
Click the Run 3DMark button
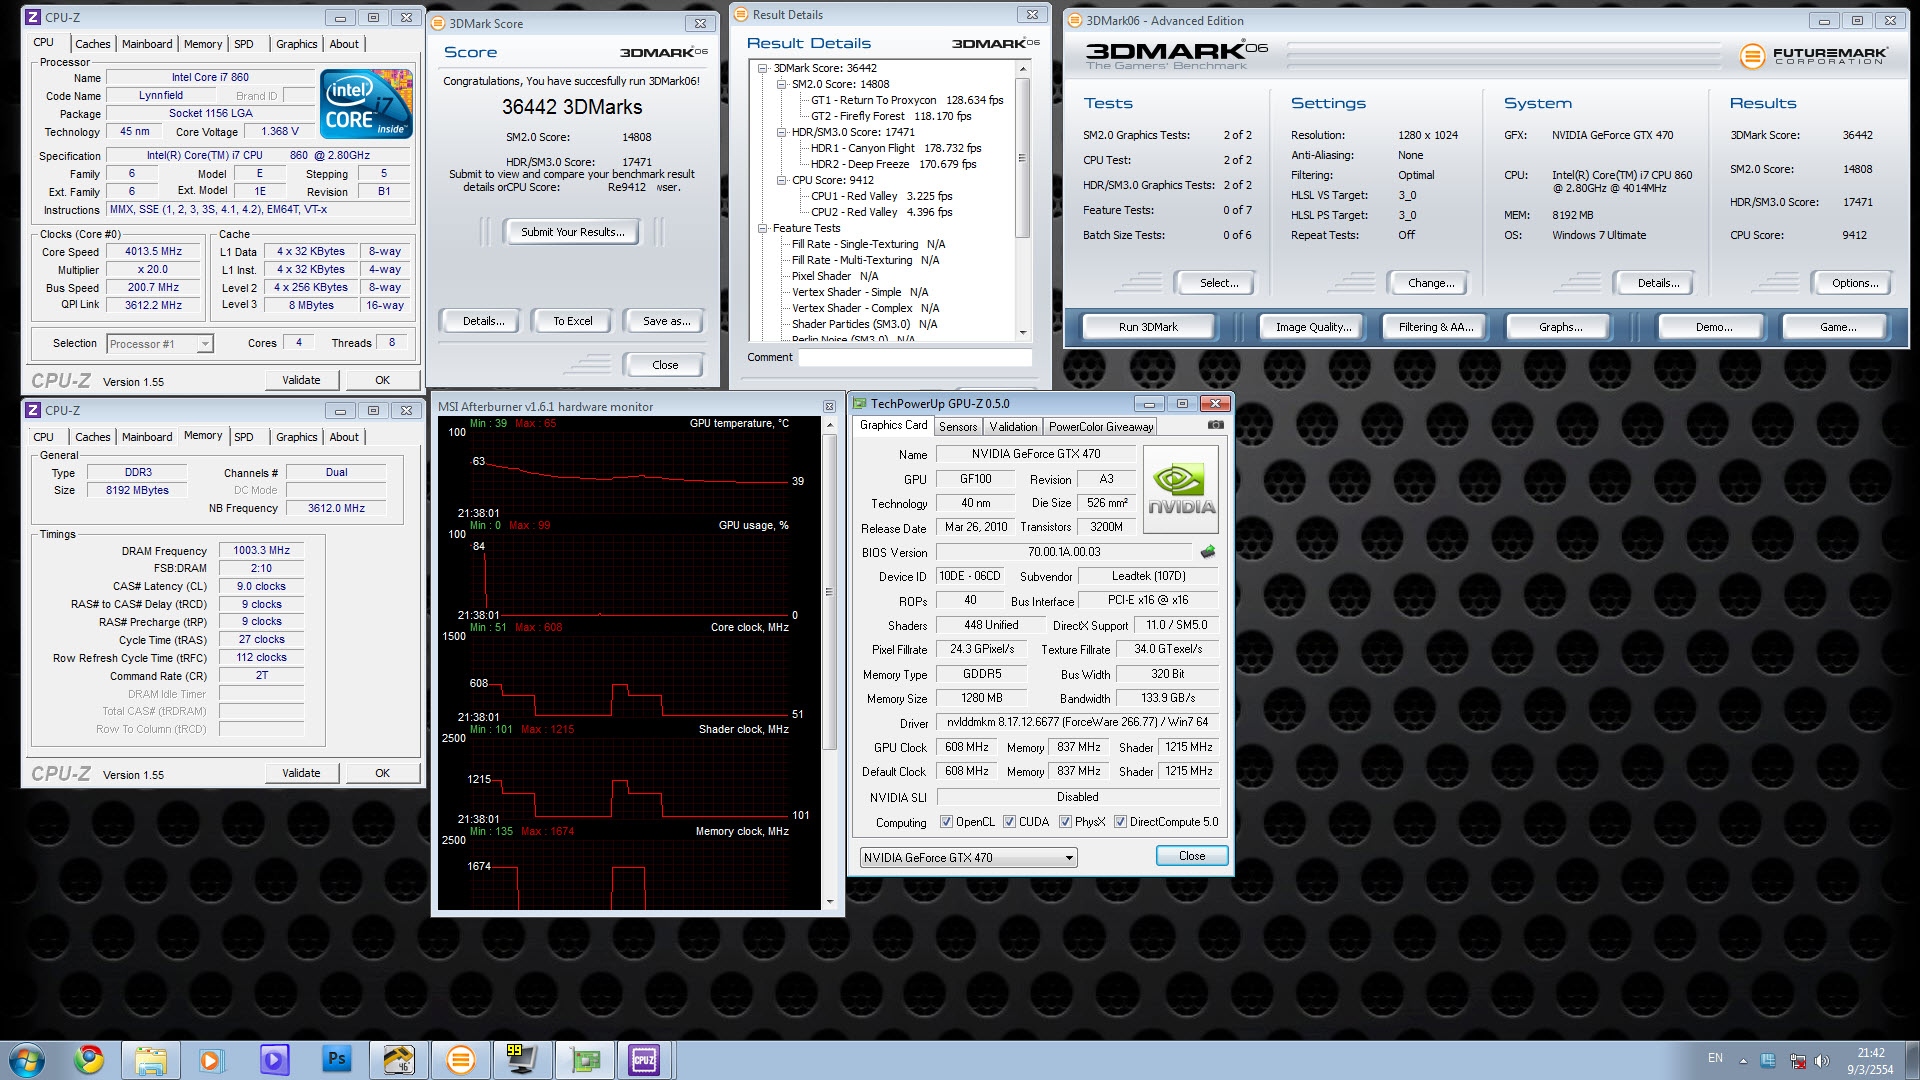point(1148,327)
